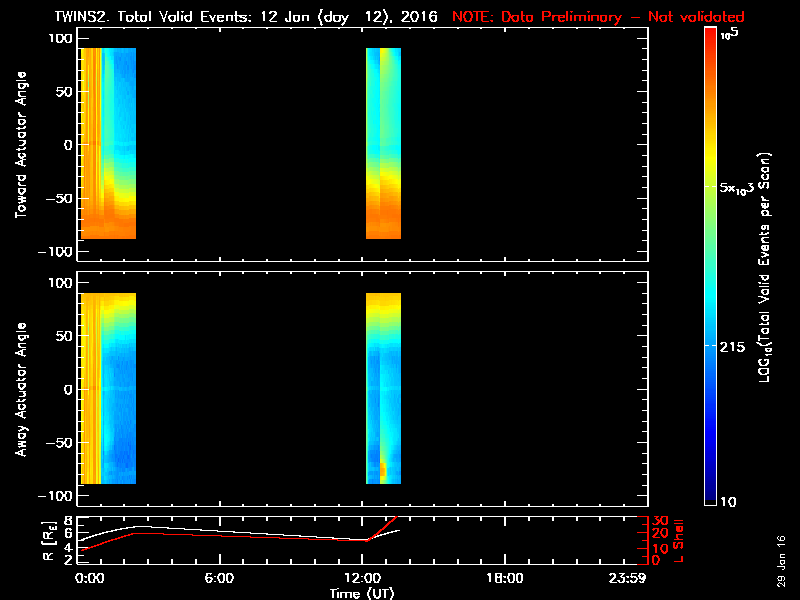The width and height of the screenshot is (800, 600).
Task: Click the early-morning data block in the Away panel
Action: pyautogui.click(x=108, y=388)
